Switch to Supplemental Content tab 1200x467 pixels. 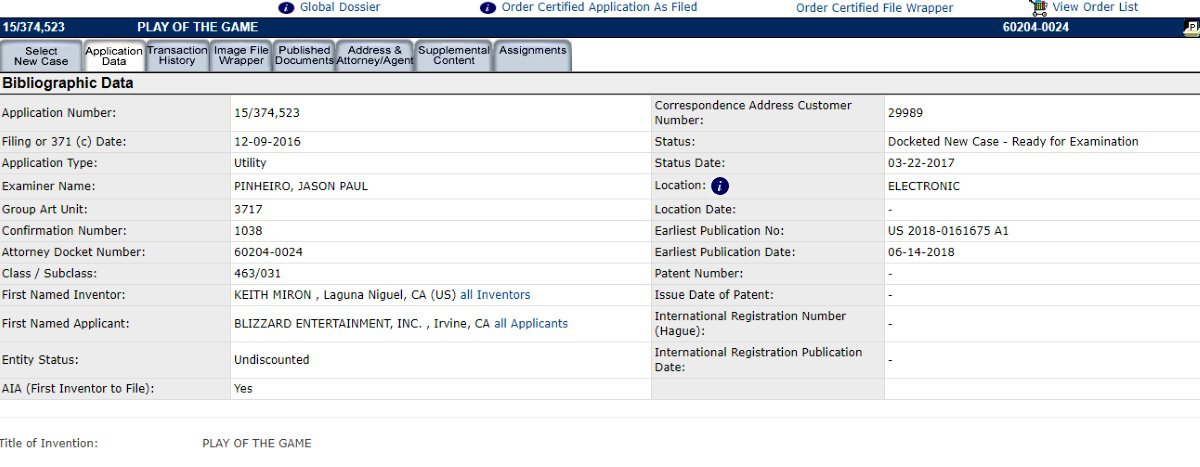[454, 55]
